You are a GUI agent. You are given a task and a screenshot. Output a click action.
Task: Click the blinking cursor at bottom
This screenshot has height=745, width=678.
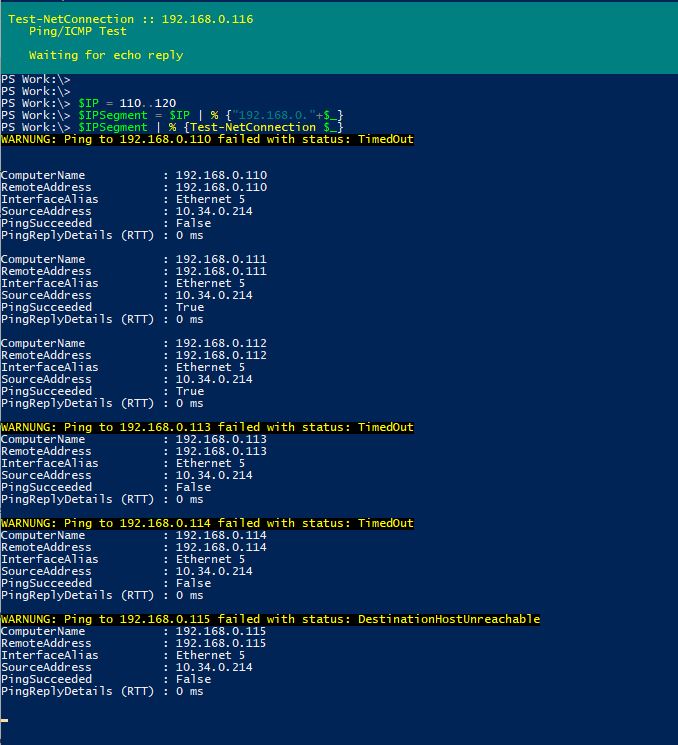pyautogui.click(x=4, y=720)
